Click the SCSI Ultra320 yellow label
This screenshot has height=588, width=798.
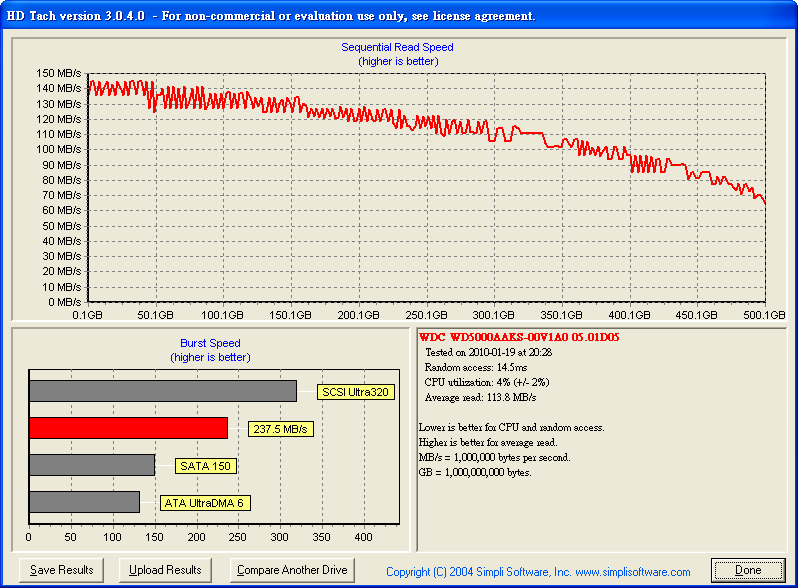point(355,392)
